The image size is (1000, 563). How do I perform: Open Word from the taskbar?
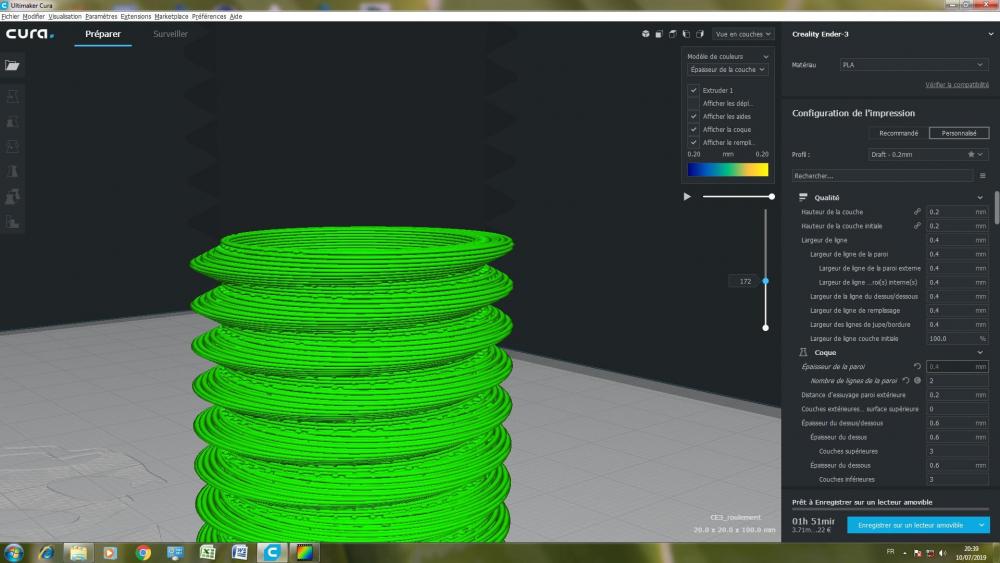click(x=239, y=552)
